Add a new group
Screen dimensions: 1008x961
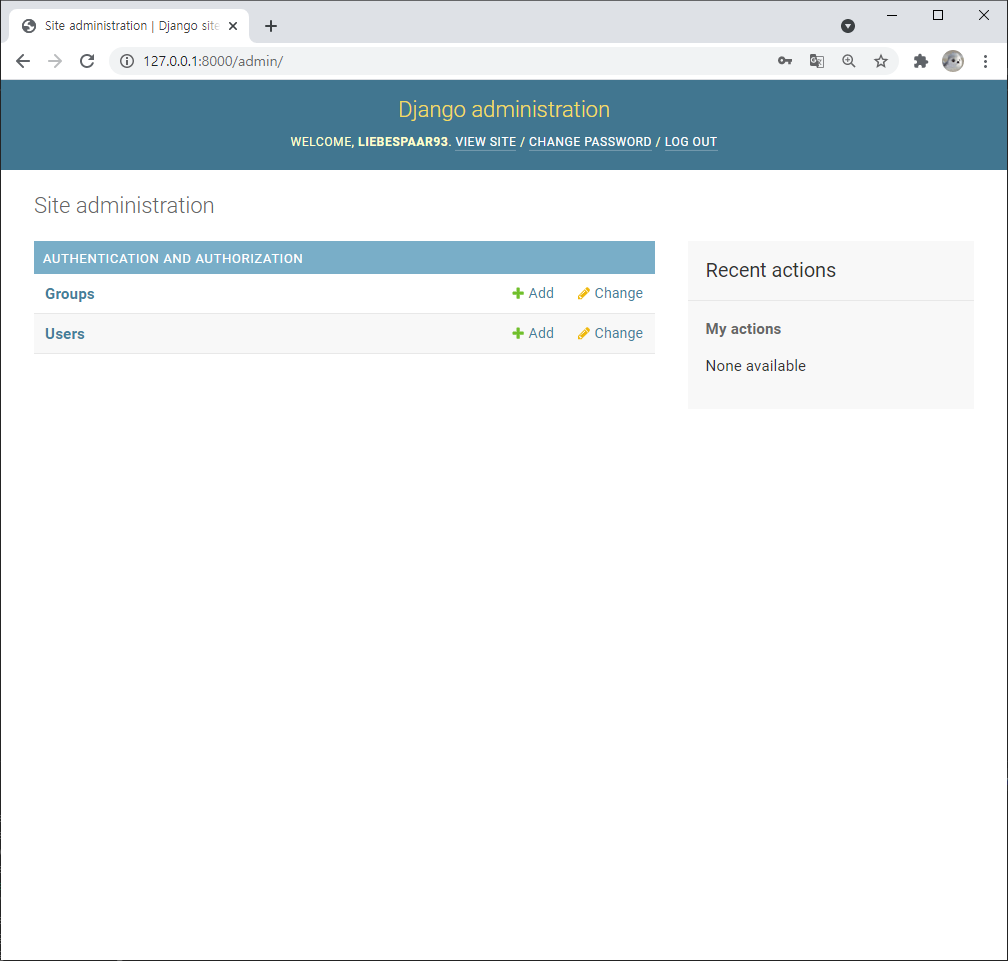click(x=533, y=293)
